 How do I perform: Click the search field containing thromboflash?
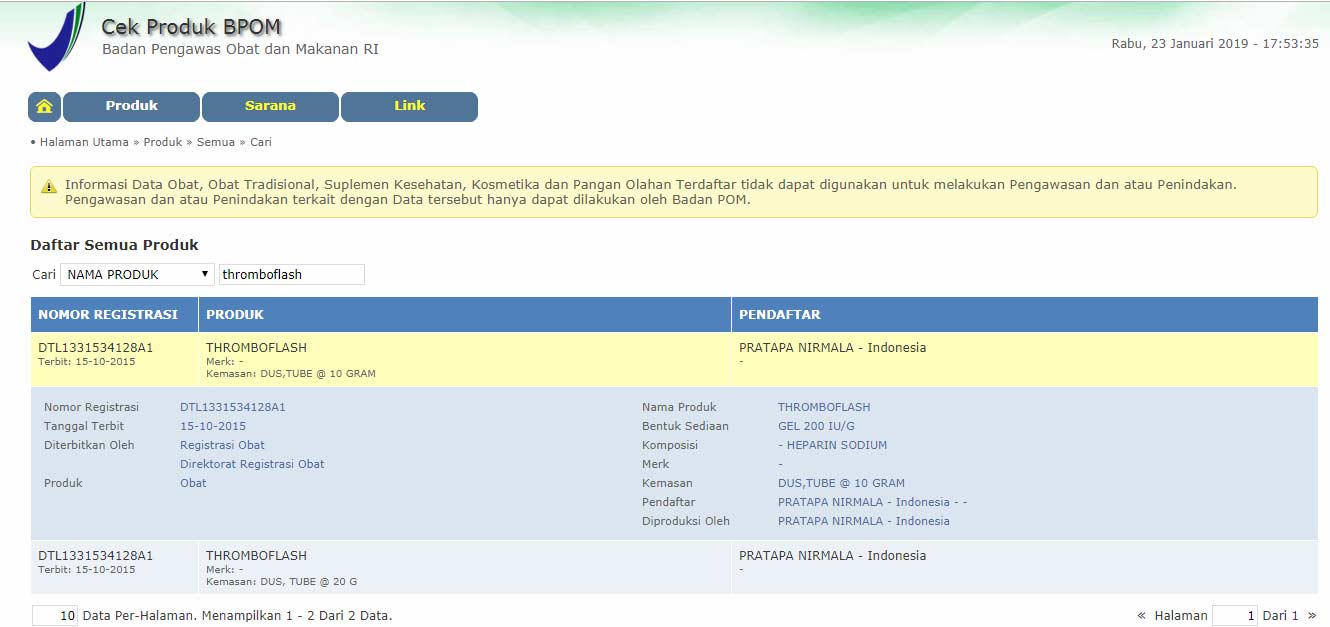point(292,274)
